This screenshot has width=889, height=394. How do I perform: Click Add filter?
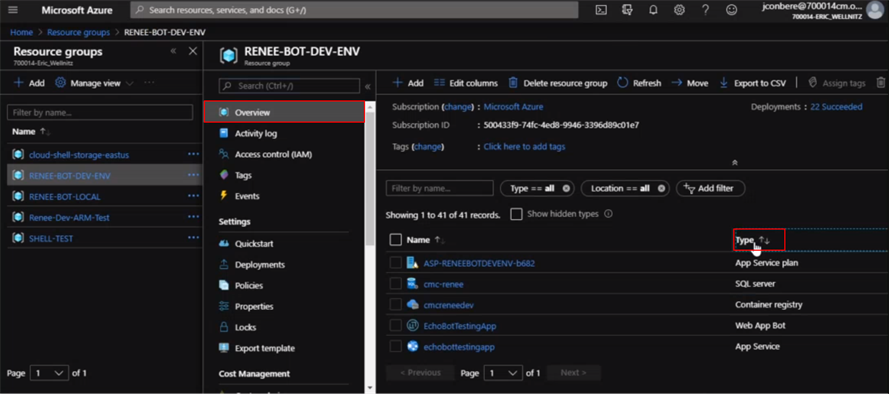[x=710, y=188]
